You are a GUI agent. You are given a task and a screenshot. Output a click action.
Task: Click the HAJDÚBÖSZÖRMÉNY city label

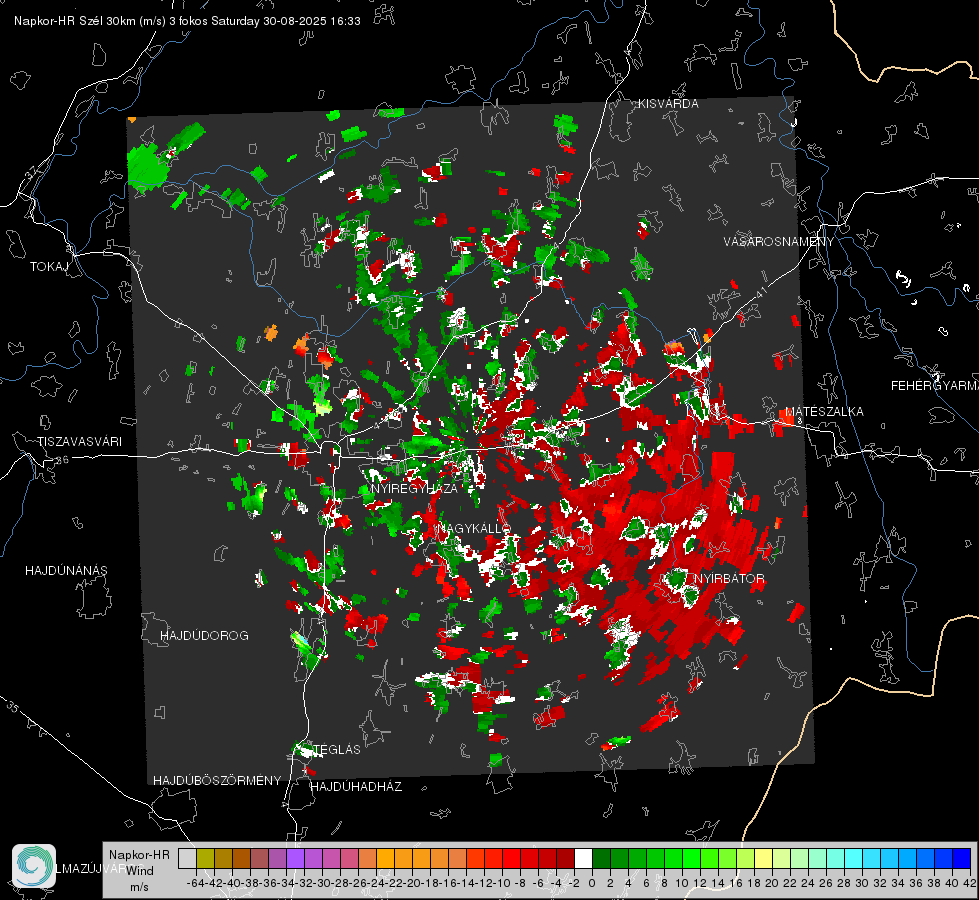click(x=217, y=781)
